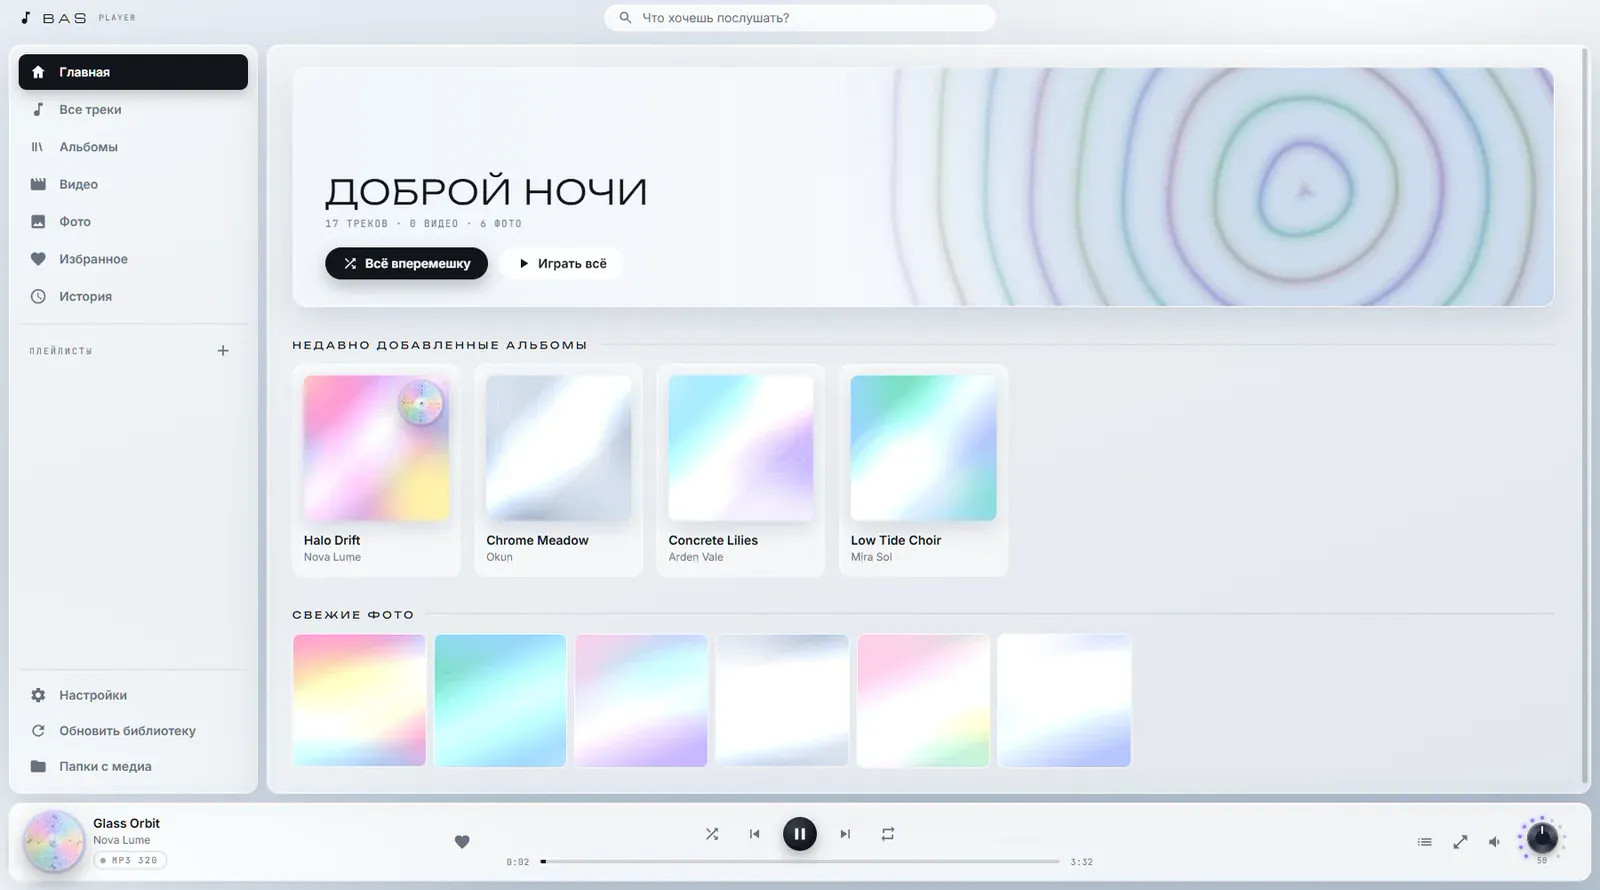This screenshot has height=890, width=1600.
Task: Open Все треки section
Action: point(133,110)
